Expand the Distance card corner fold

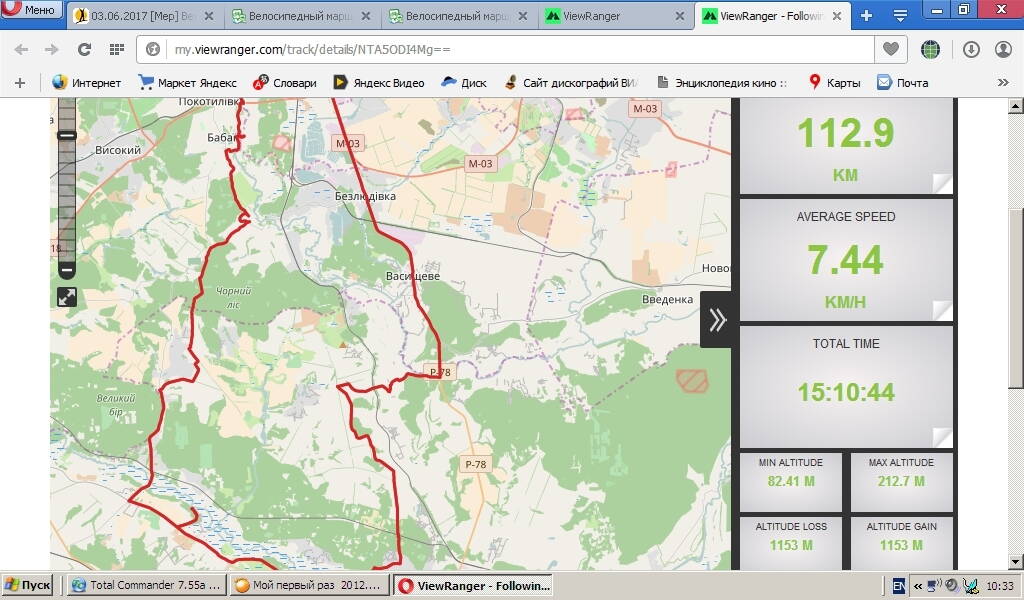coord(941,182)
